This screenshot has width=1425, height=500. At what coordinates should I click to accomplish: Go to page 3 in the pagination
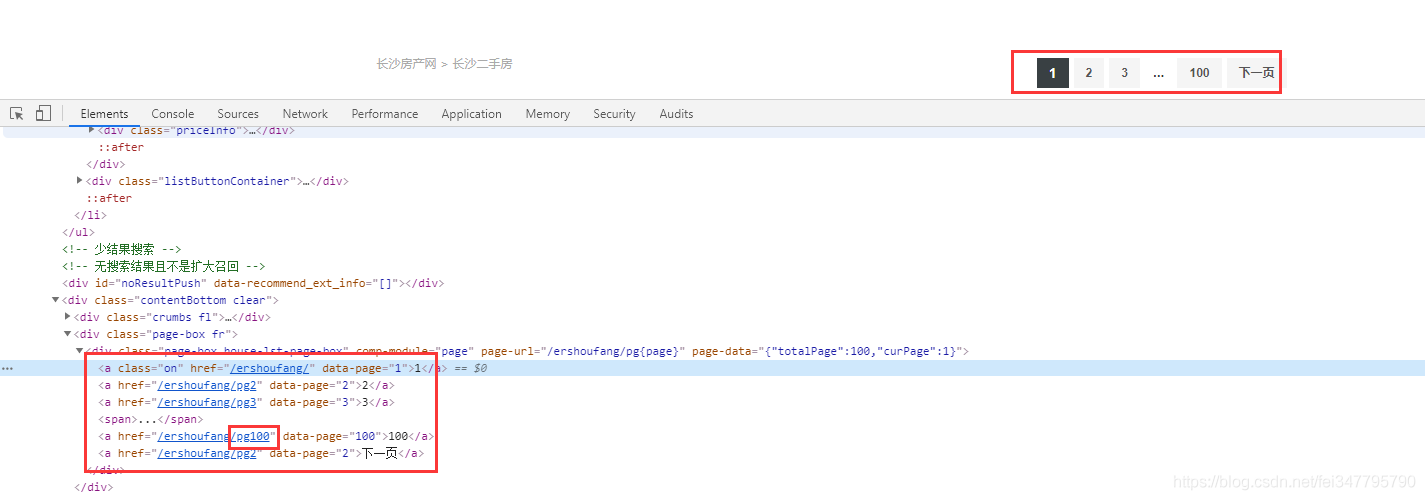(x=1124, y=72)
